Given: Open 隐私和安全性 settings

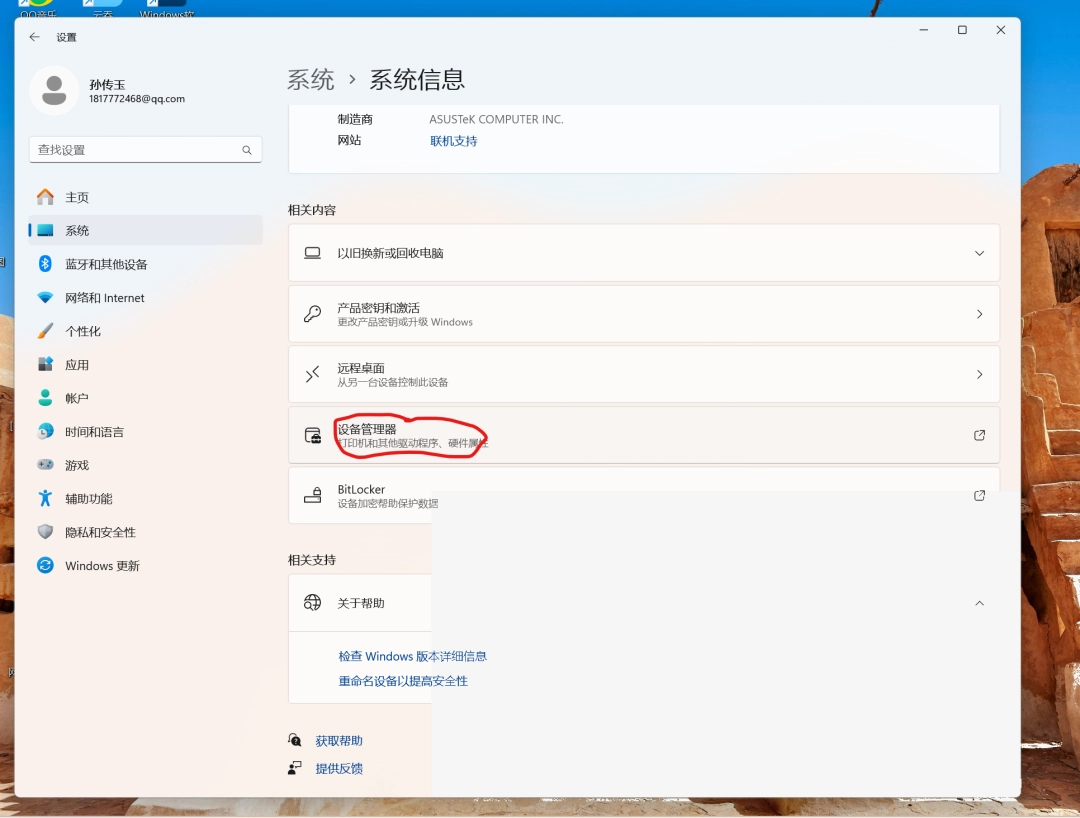Looking at the screenshot, I should click(145, 532).
